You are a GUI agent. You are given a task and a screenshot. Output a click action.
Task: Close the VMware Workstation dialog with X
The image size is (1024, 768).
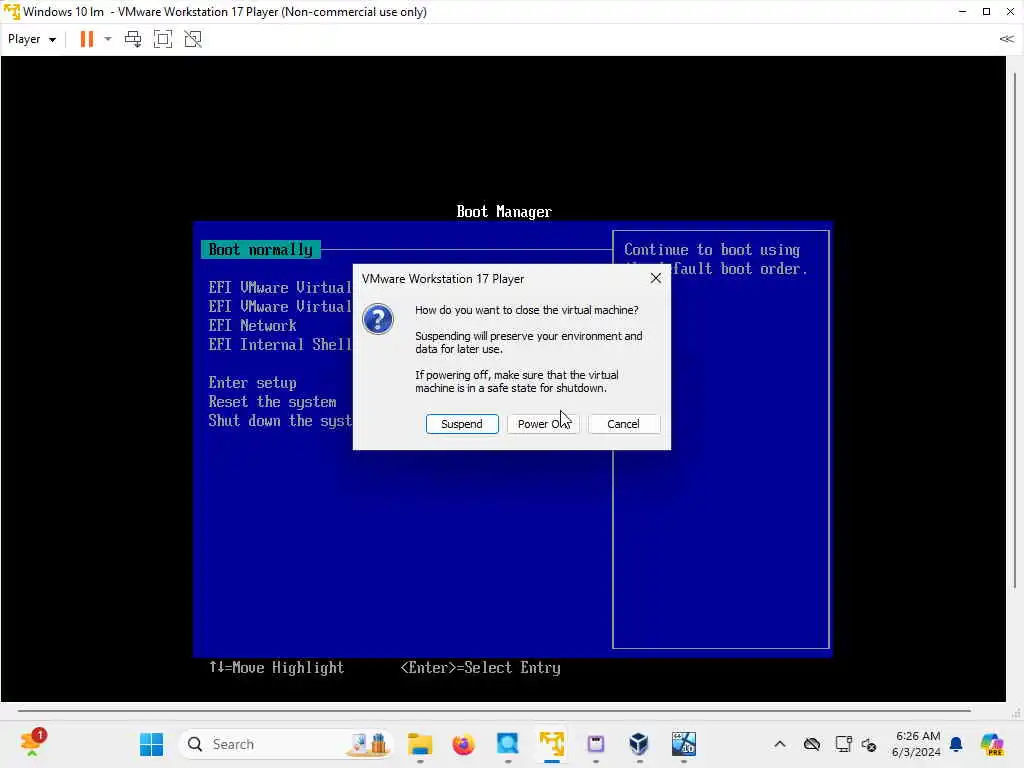(x=656, y=278)
